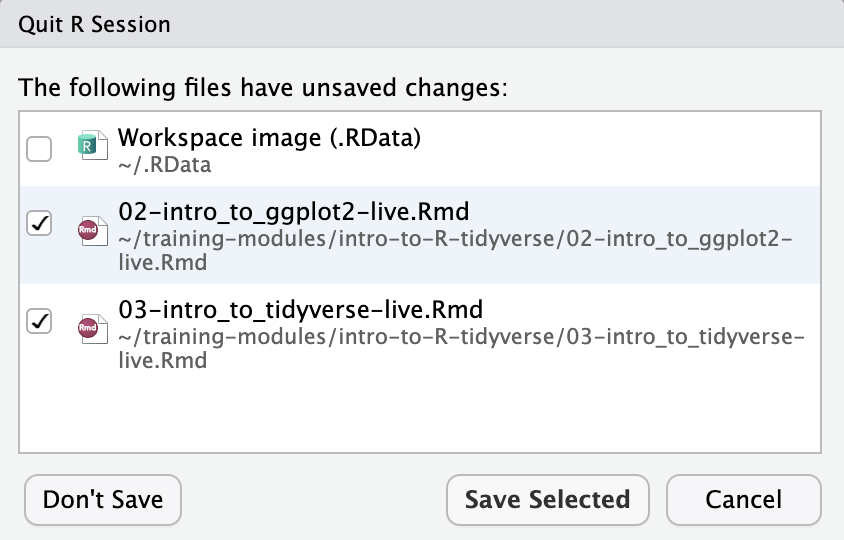844x540 pixels.
Task: Click the Quit R Session title bar
Action: pyautogui.click(x=94, y=23)
